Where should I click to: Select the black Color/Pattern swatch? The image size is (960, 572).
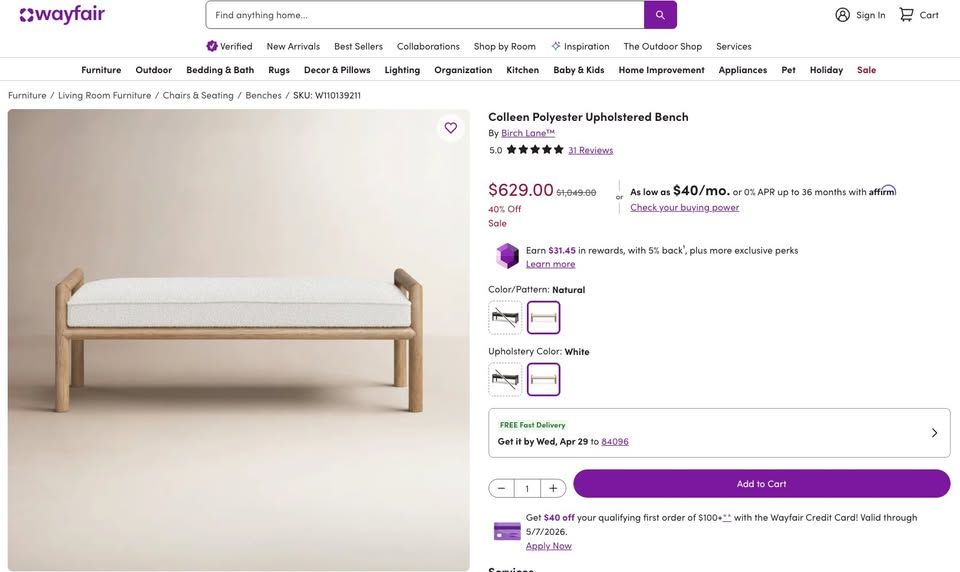tap(505, 318)
